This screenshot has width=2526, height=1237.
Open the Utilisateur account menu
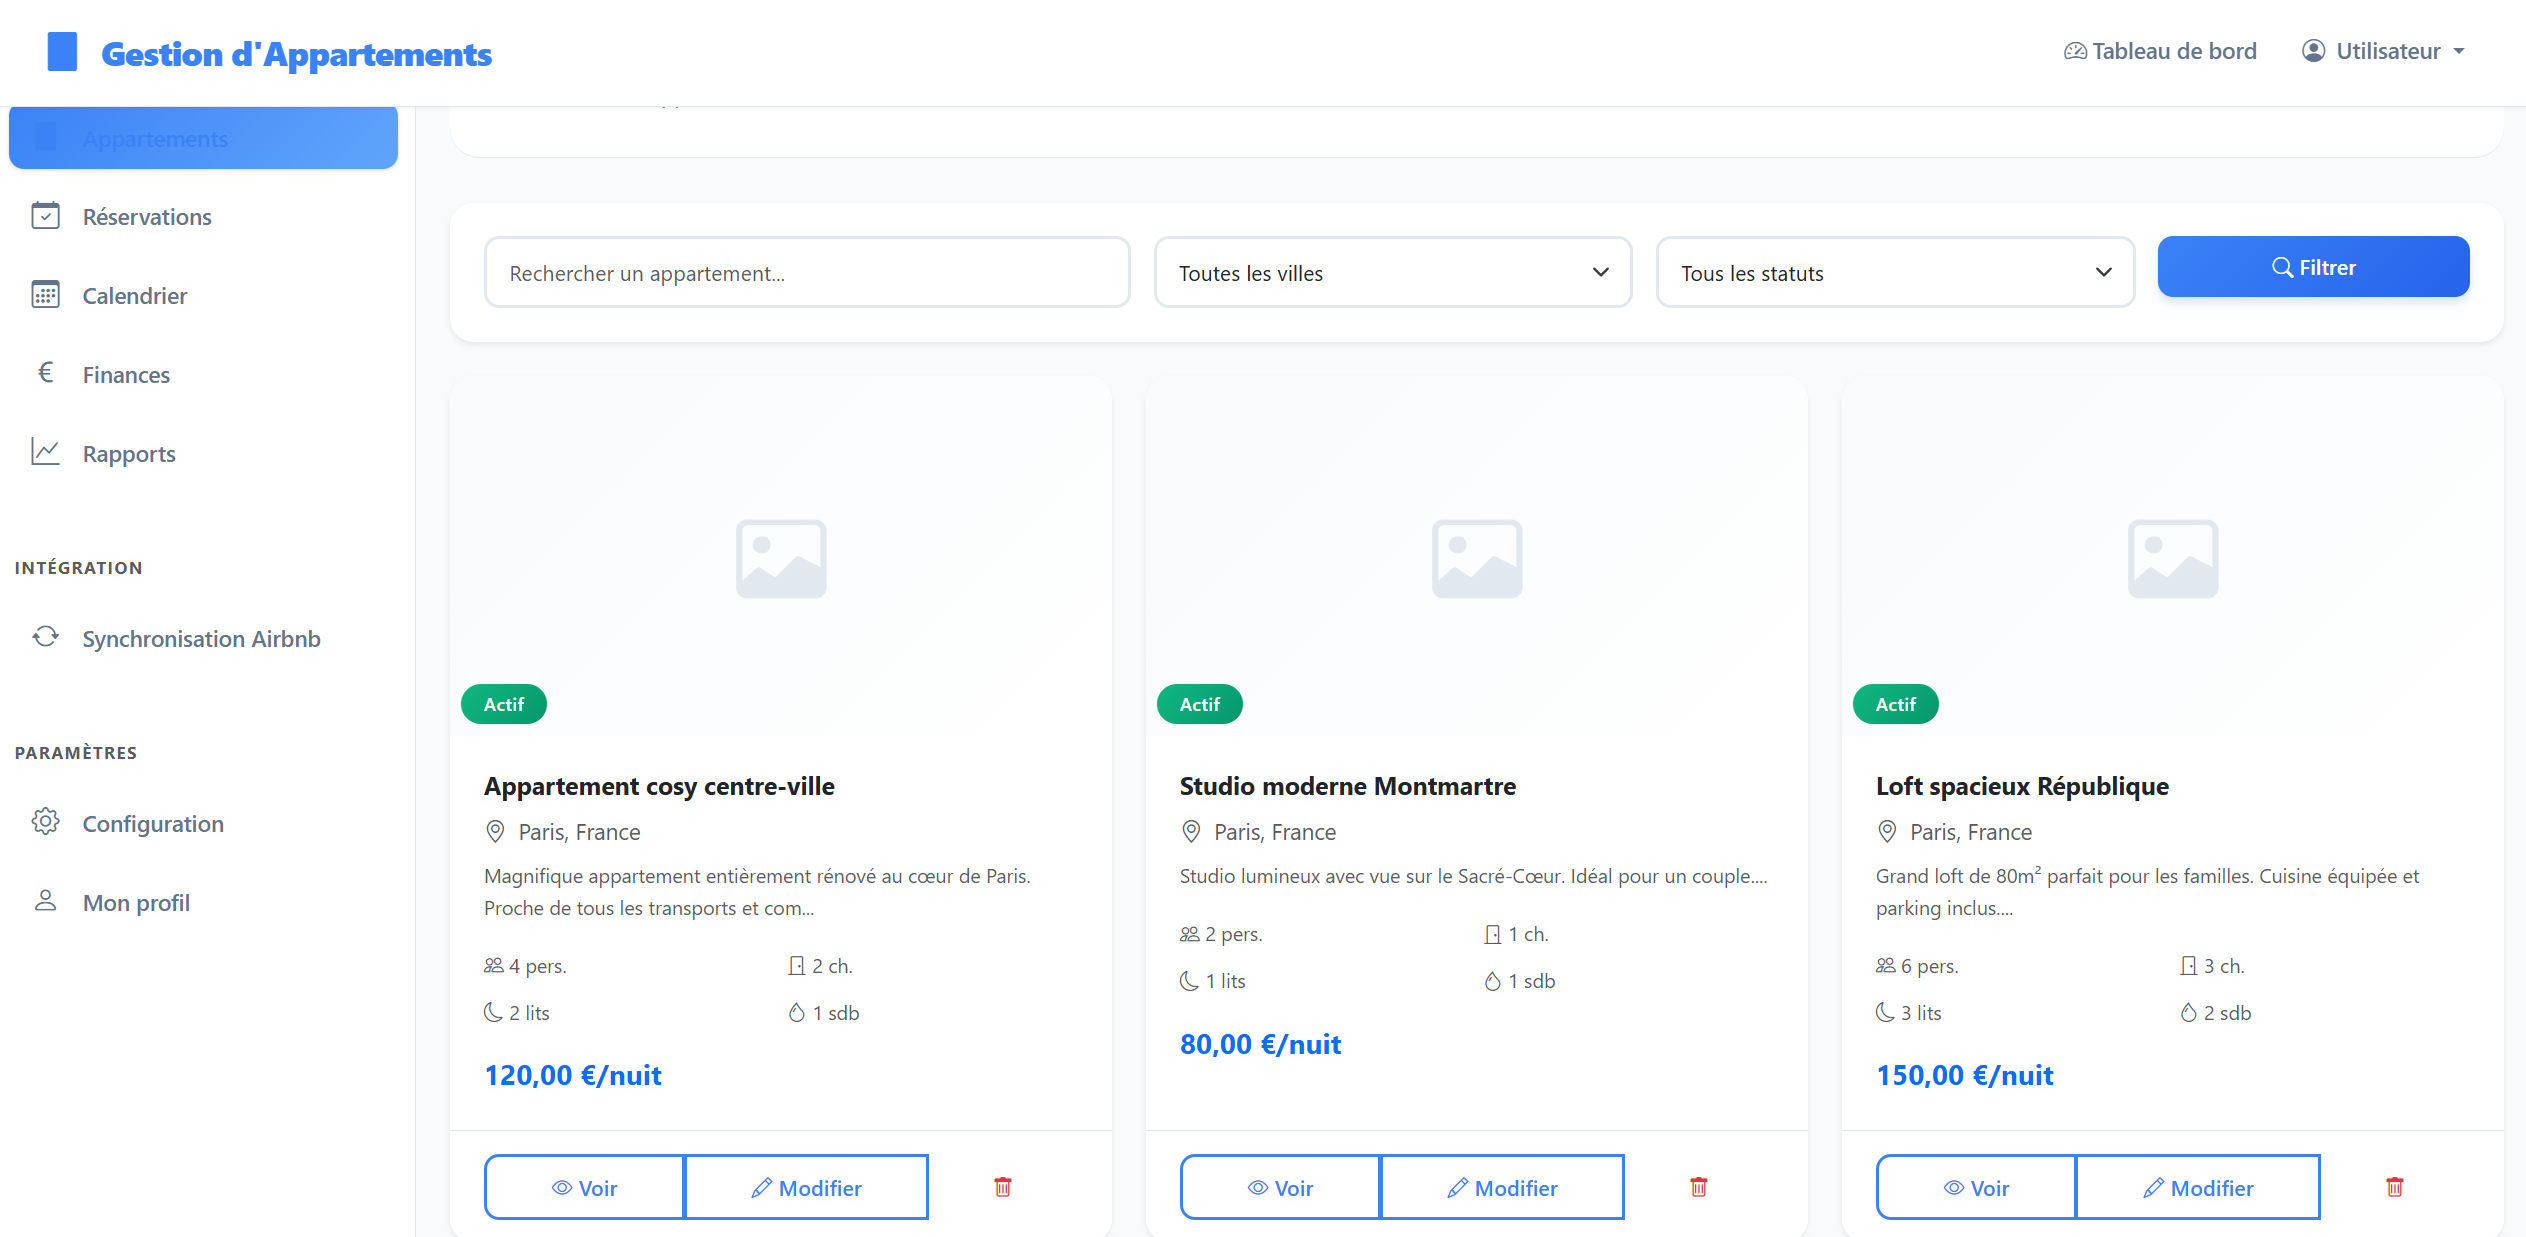2384,51
